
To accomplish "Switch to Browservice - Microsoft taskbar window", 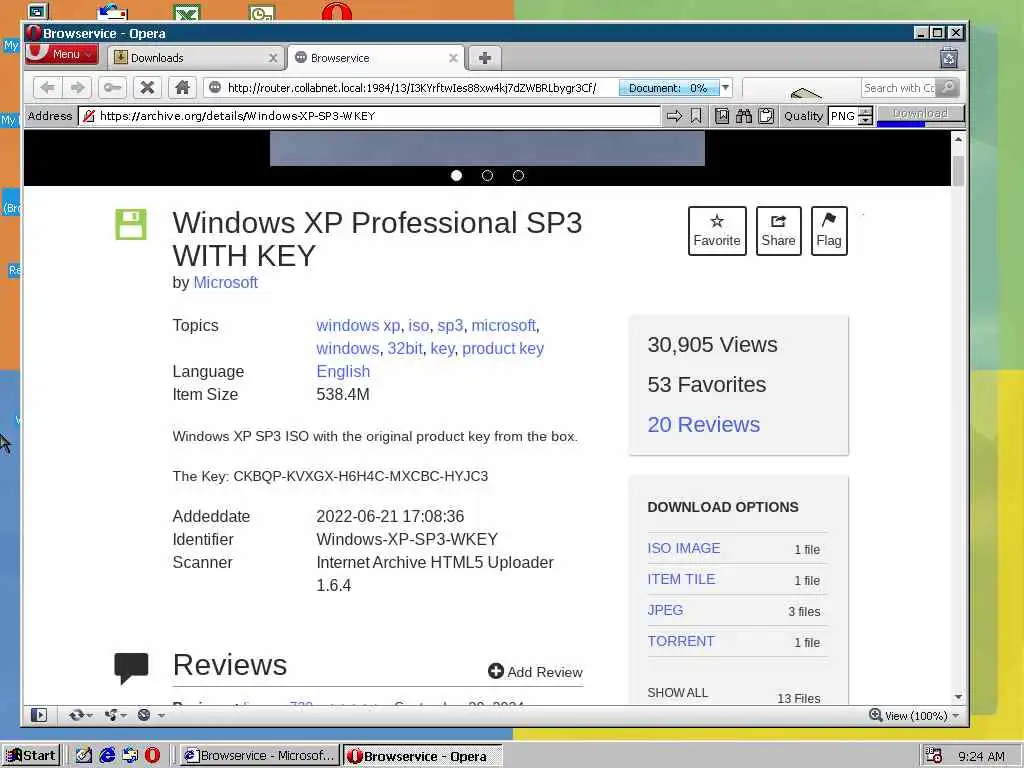I will [x=259, y=756].
